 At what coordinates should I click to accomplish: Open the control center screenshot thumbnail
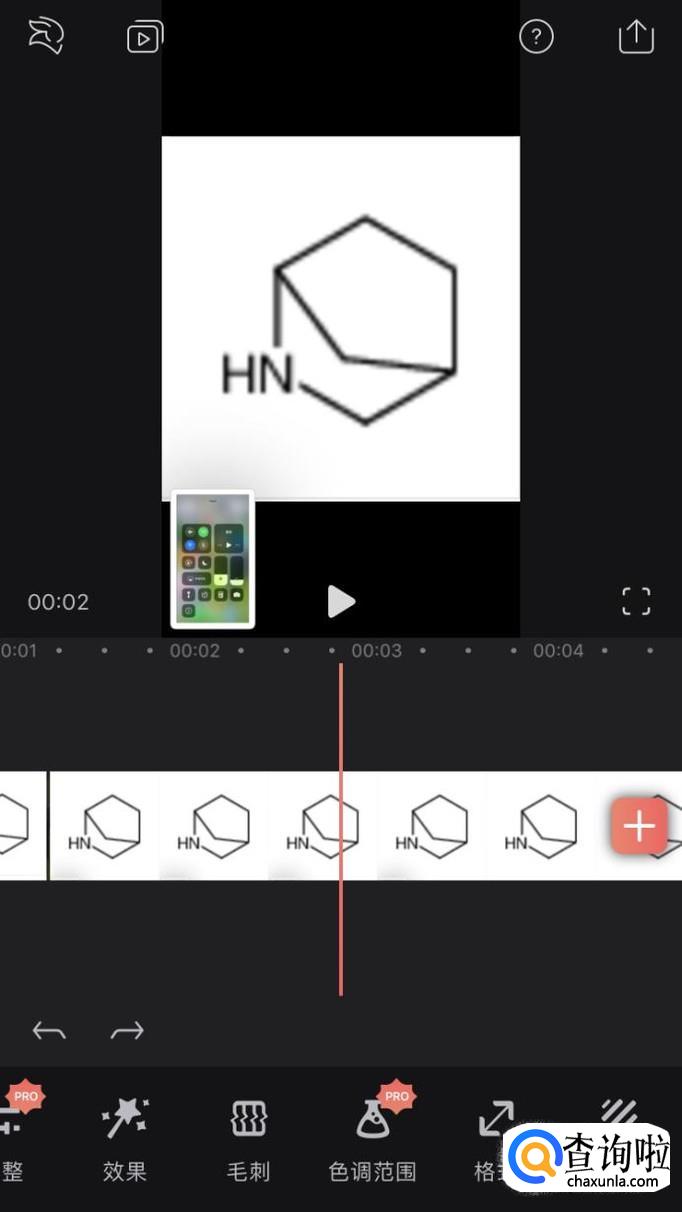(212, 559)
